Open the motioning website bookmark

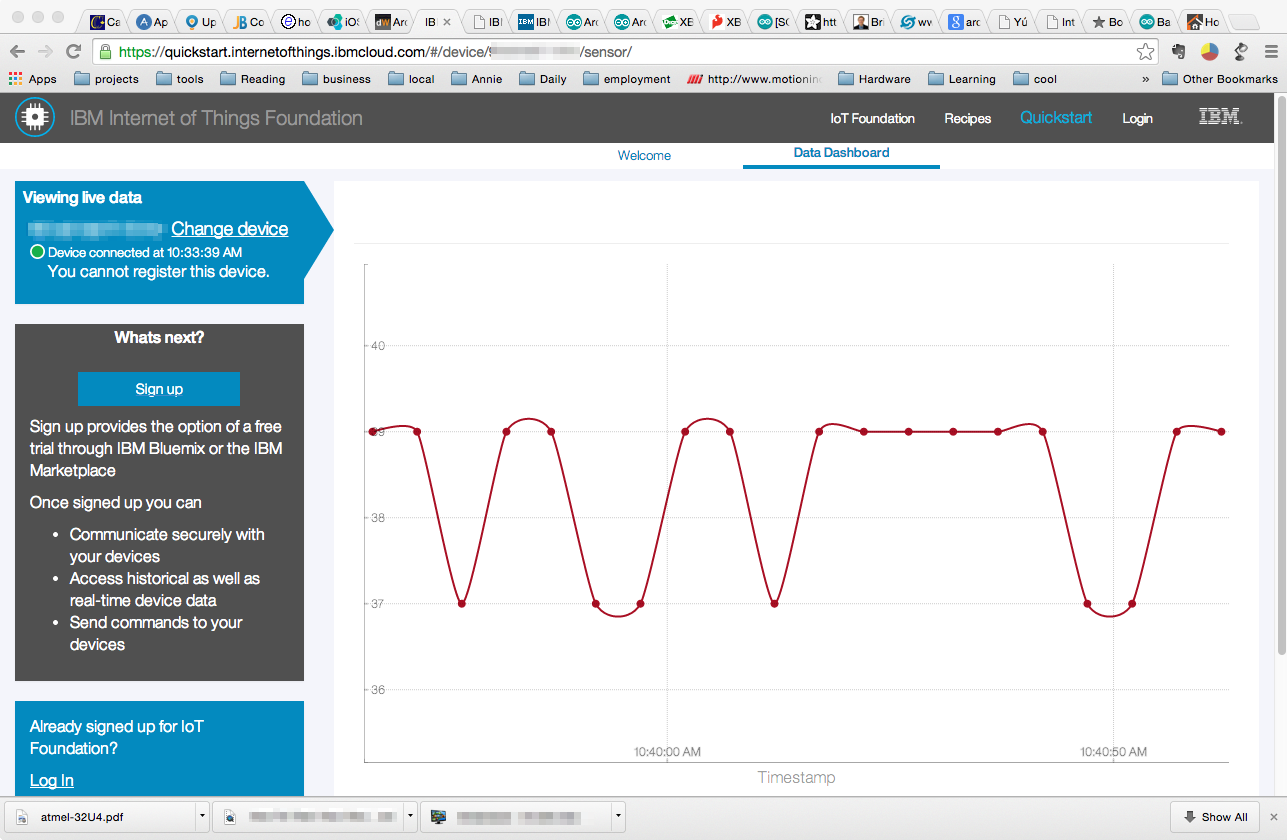pos(755,79)
